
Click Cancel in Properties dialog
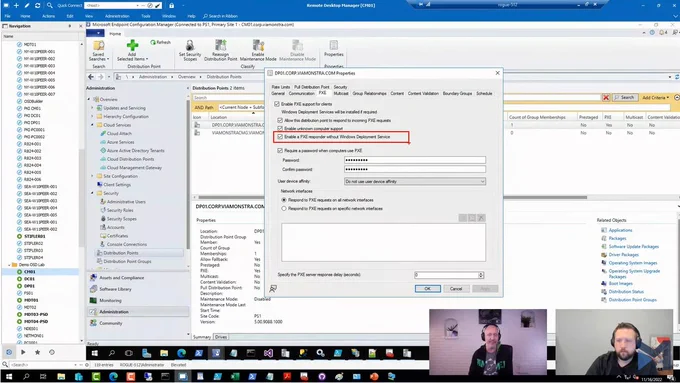point(456,288)
